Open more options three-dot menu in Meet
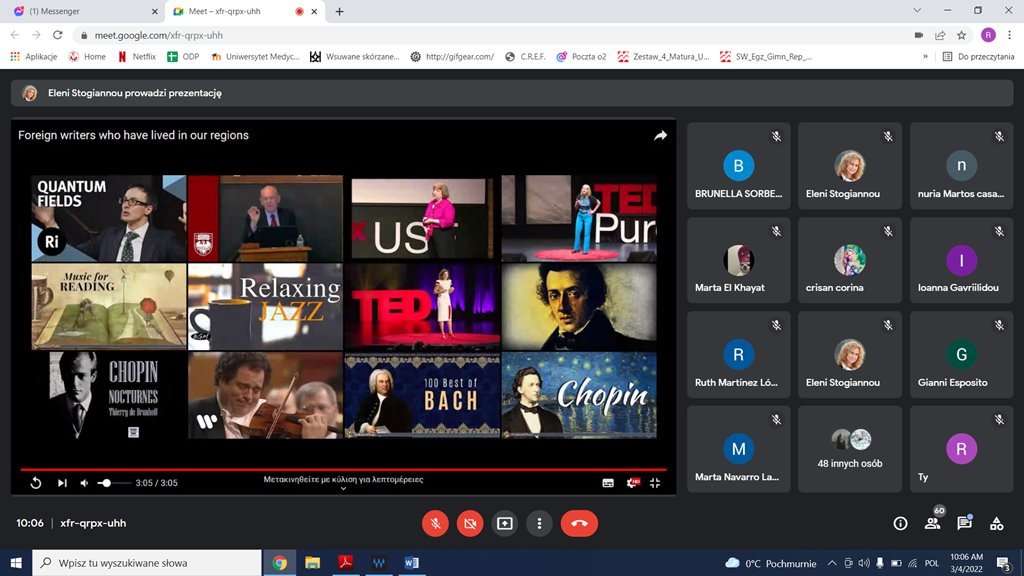The image size is (1024, 576). (x=539, y=523)
